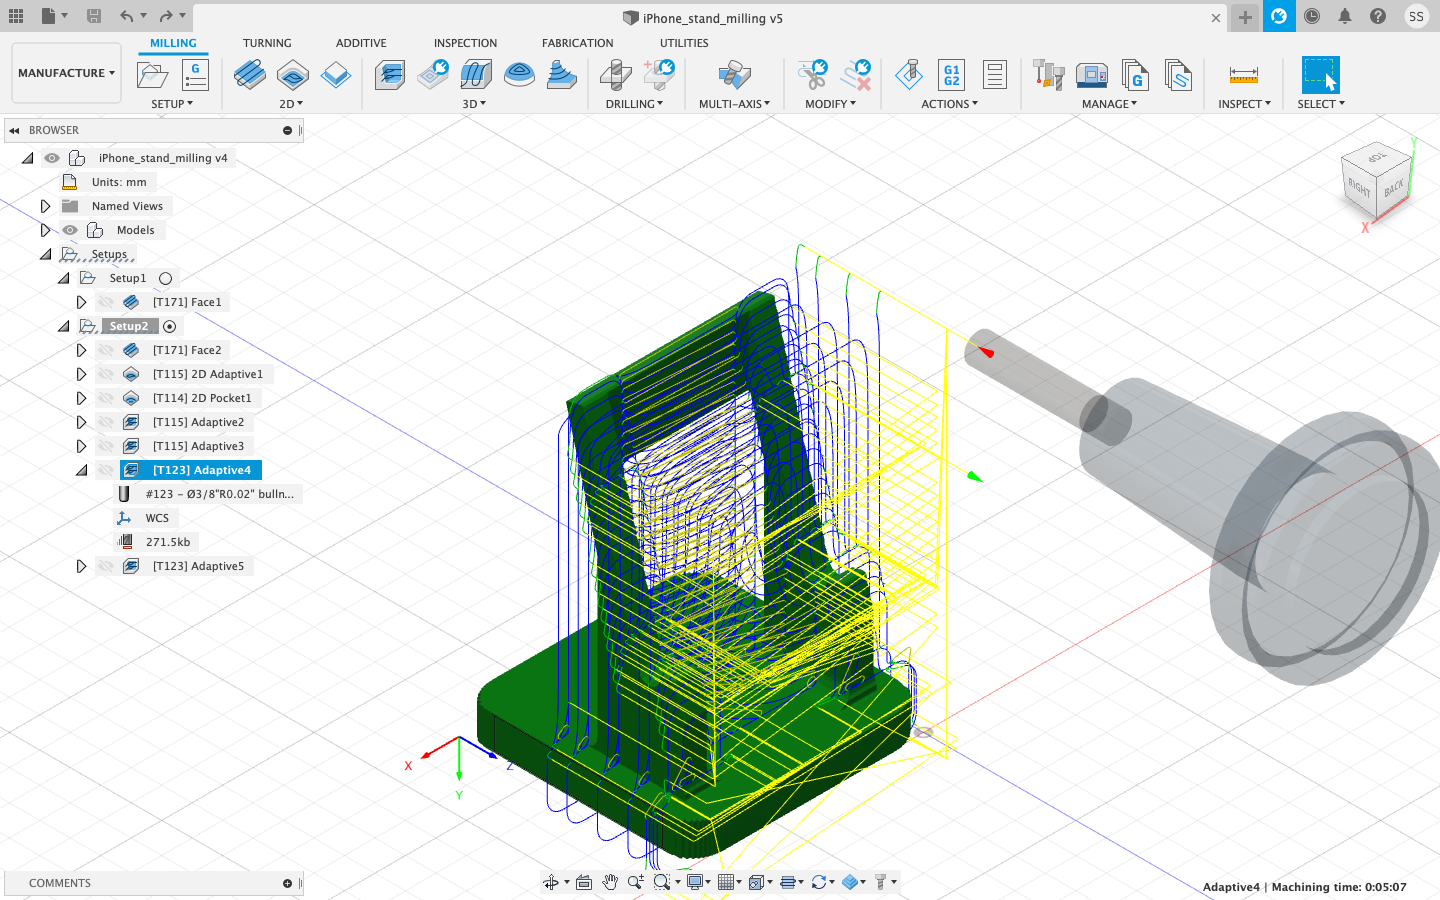The width and height of the screenshot is (1440, 900).
Task: Click the Trim scissors icon
Action: point(813,75)
